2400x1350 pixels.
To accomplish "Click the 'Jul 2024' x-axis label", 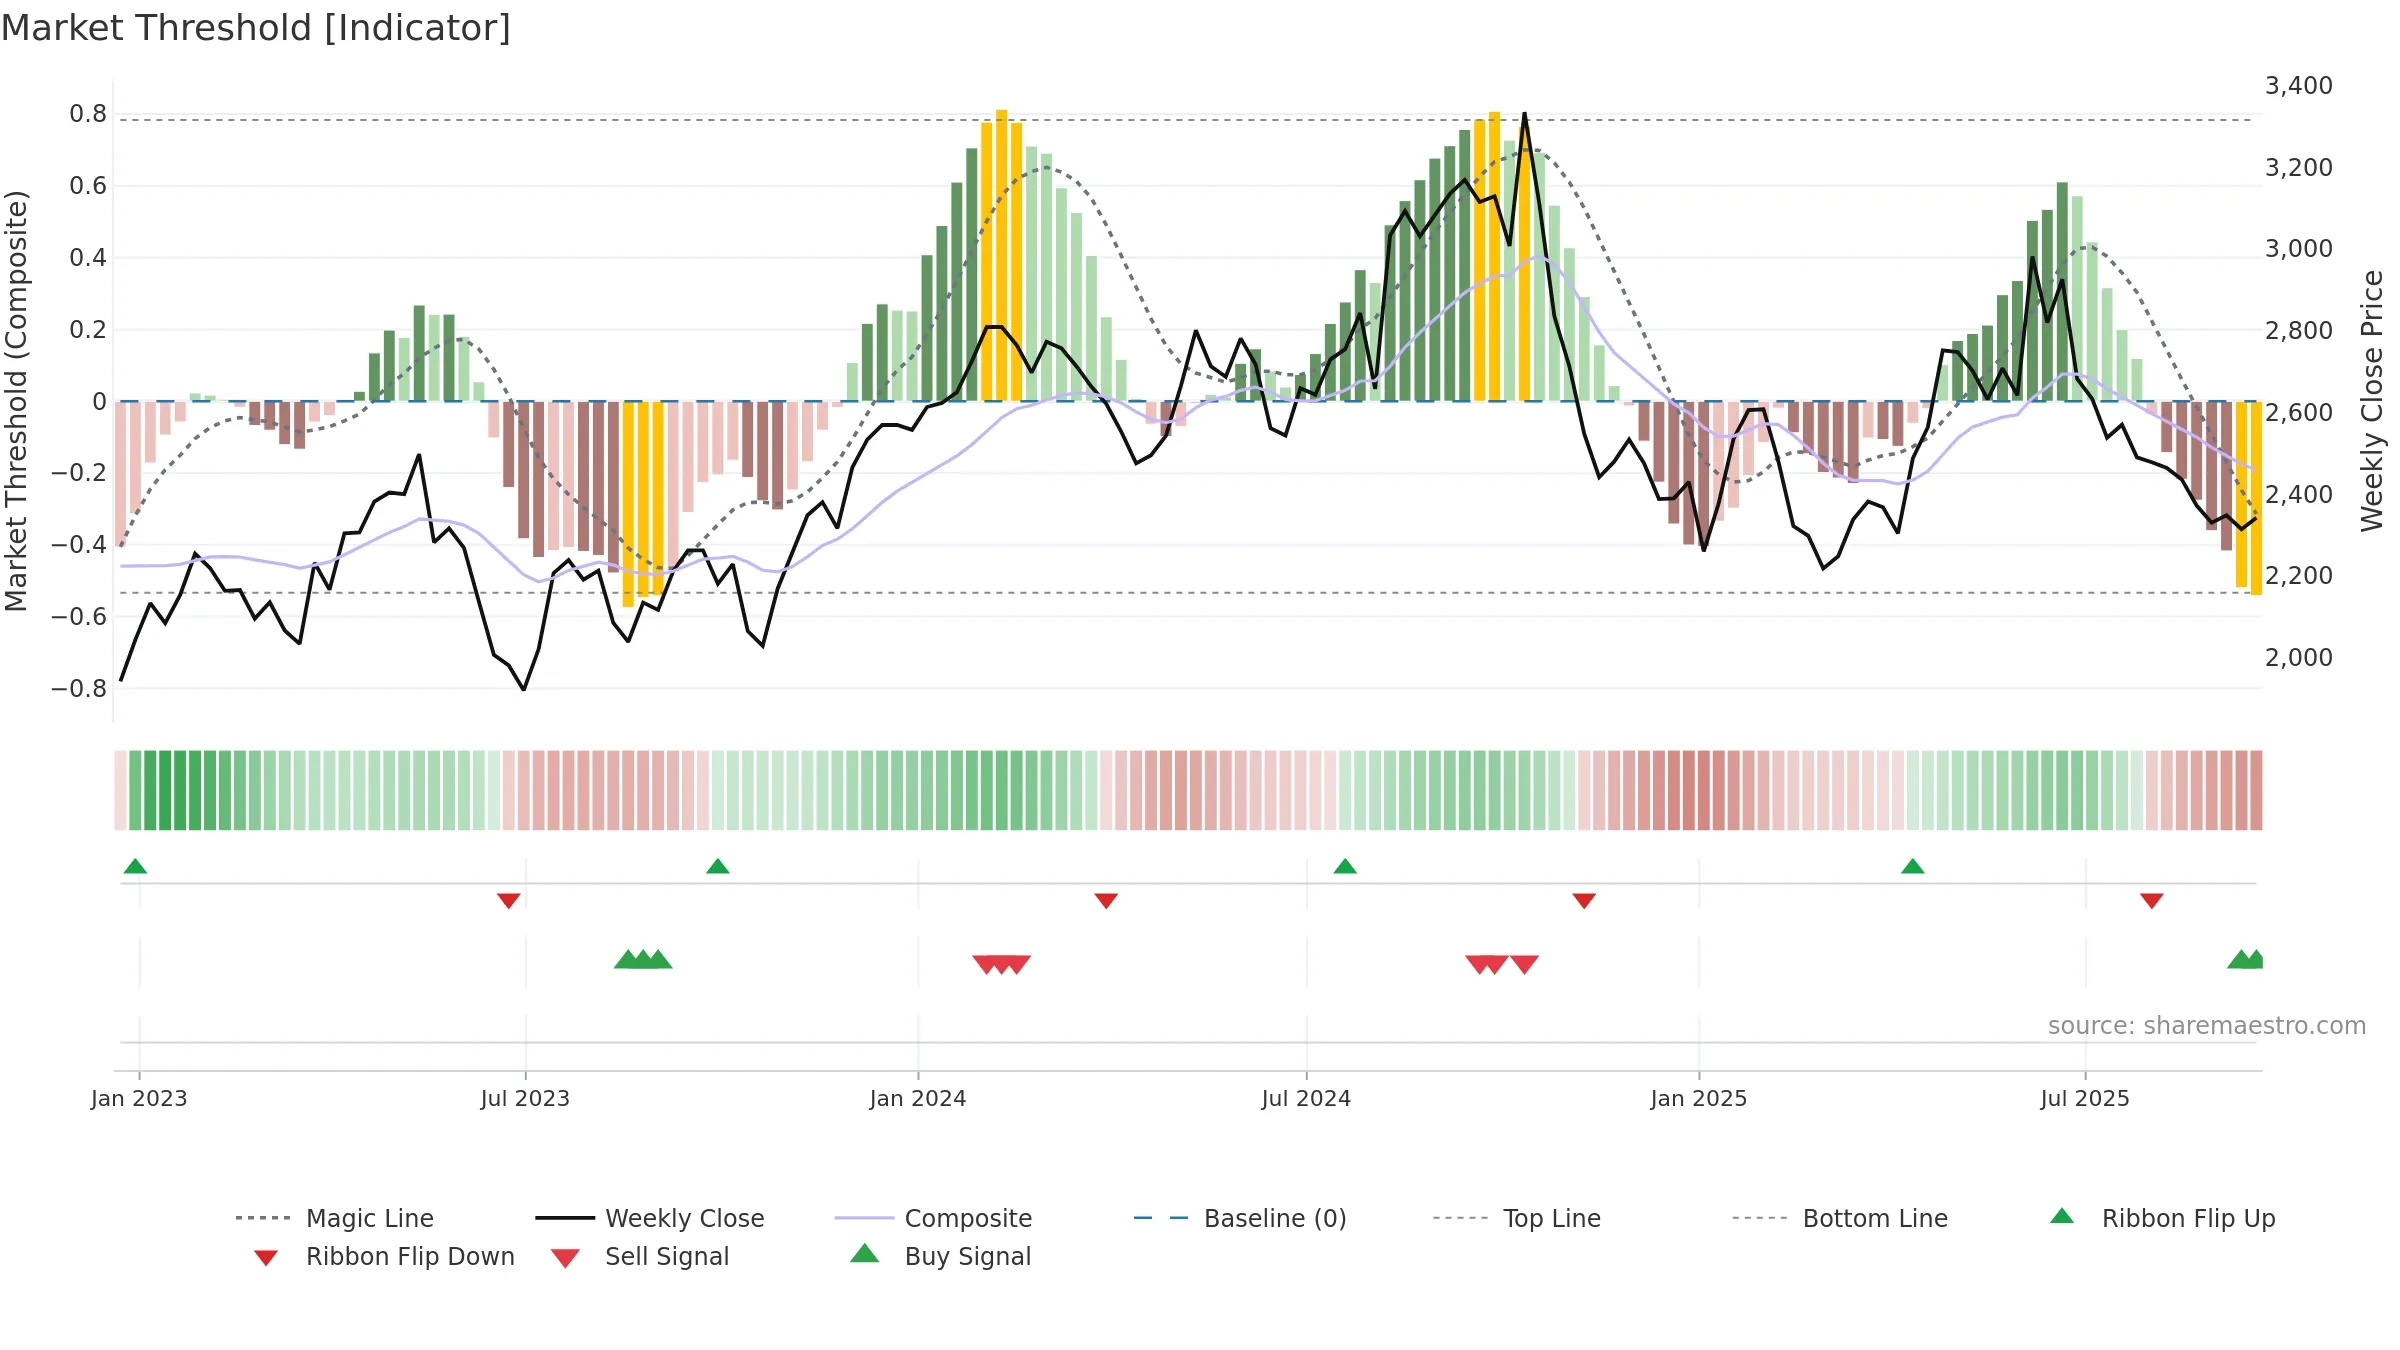I will (1306, 1098).
